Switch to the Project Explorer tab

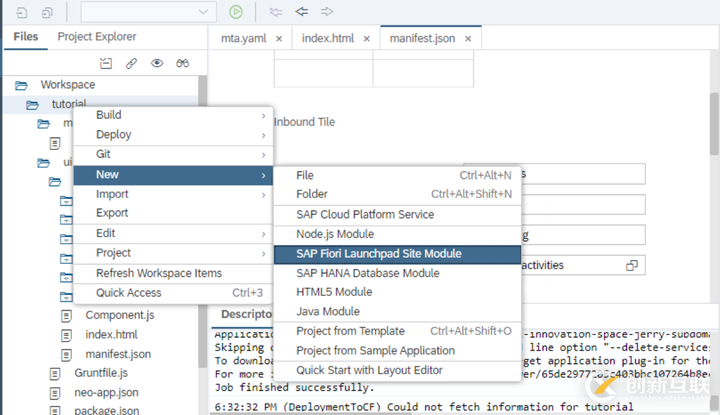pos(96,37)
